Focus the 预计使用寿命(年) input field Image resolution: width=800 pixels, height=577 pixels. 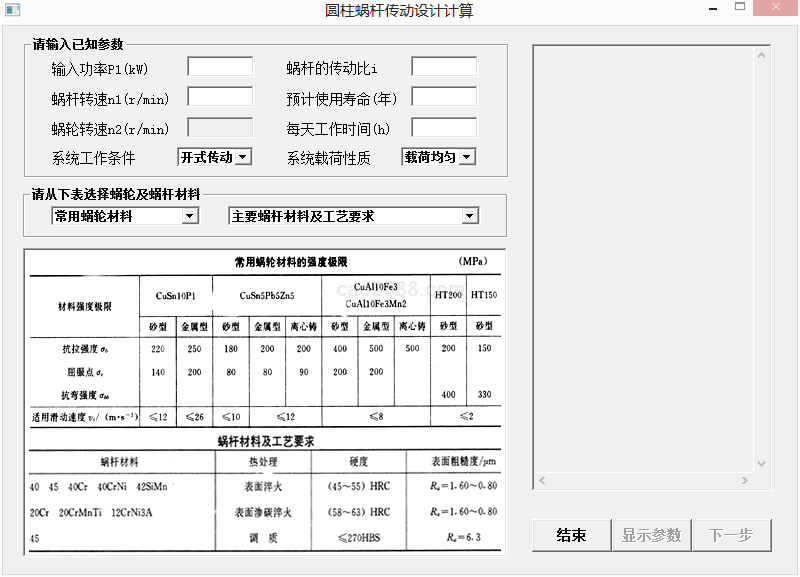click(x=443, y=97)
